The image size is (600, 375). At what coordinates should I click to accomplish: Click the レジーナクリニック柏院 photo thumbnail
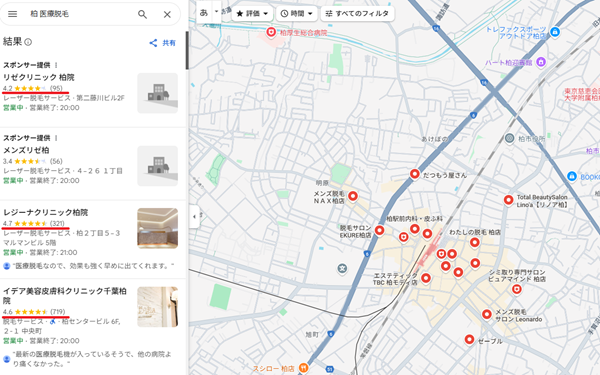158,228
